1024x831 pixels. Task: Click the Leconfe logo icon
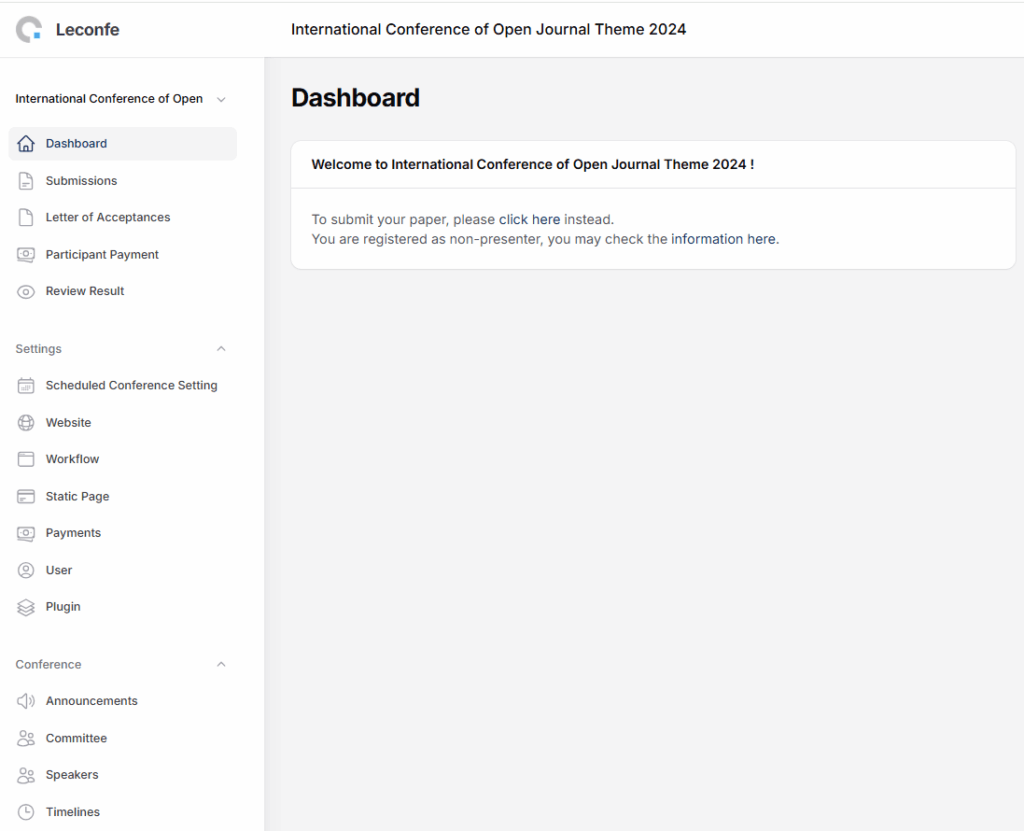coord(29,29)
